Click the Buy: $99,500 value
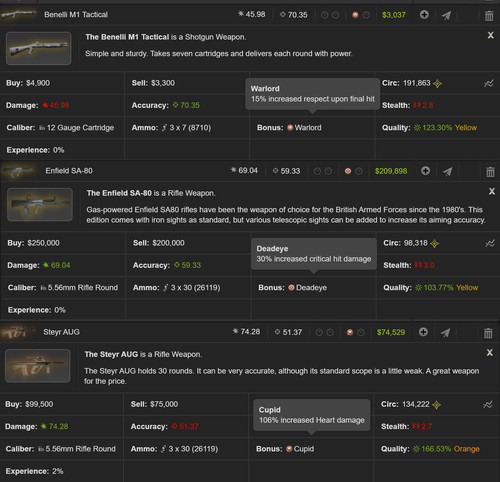 tap(39, 404)
